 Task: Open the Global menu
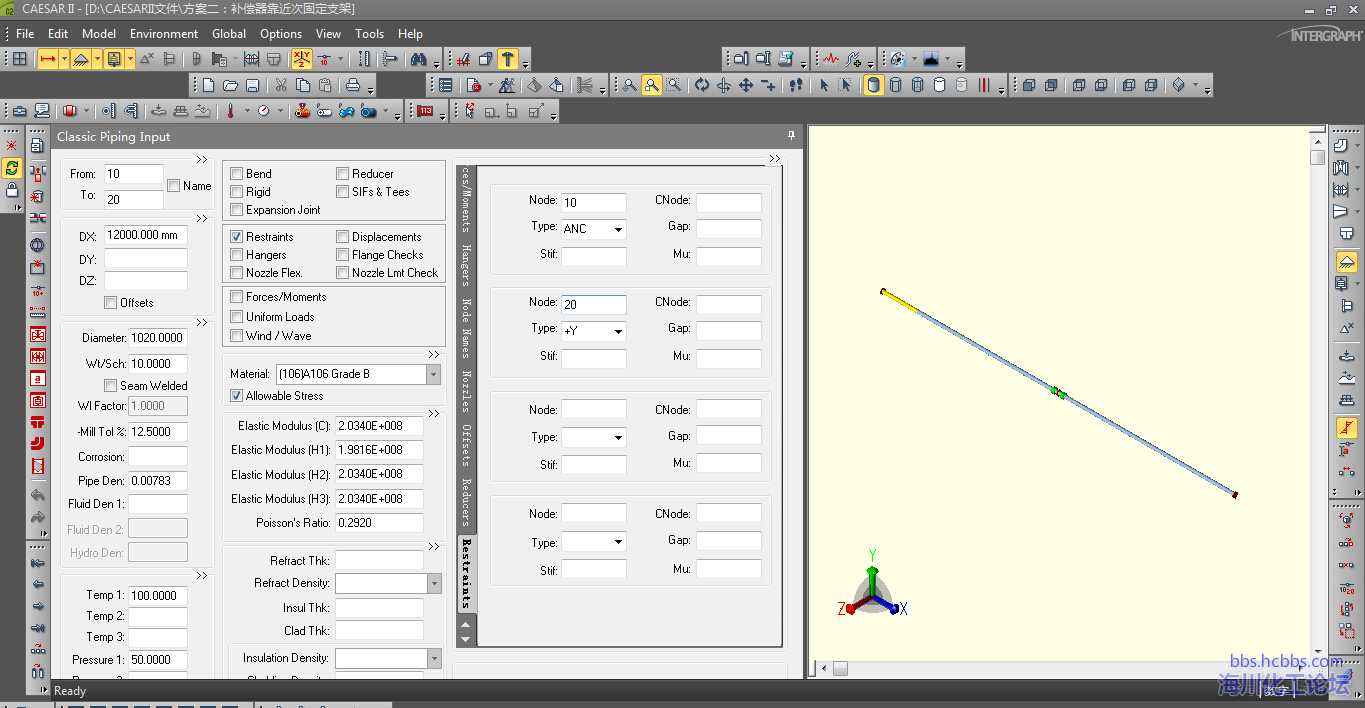coord(229,33)
